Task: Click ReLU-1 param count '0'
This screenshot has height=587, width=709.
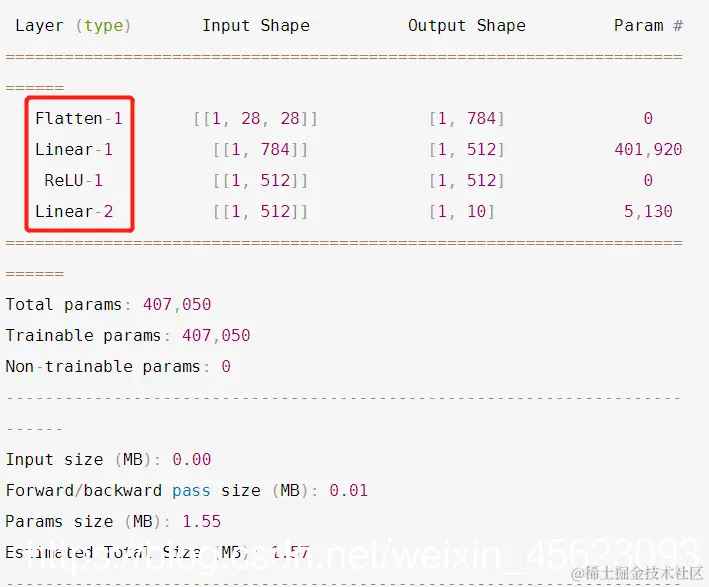Action: (648, 180)
